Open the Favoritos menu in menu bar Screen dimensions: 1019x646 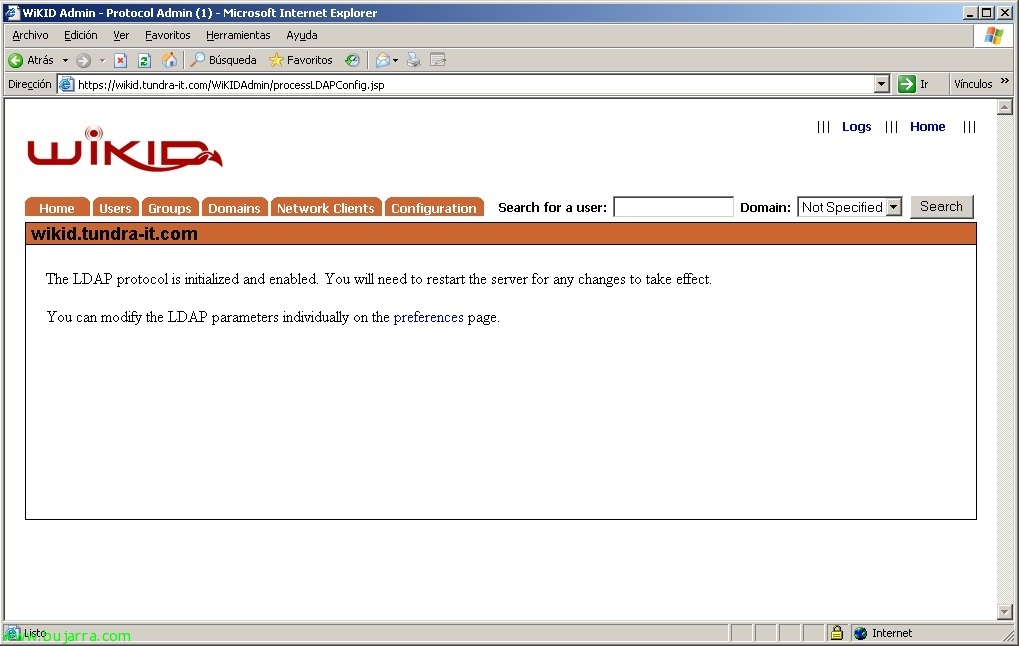tap(168, 35)
